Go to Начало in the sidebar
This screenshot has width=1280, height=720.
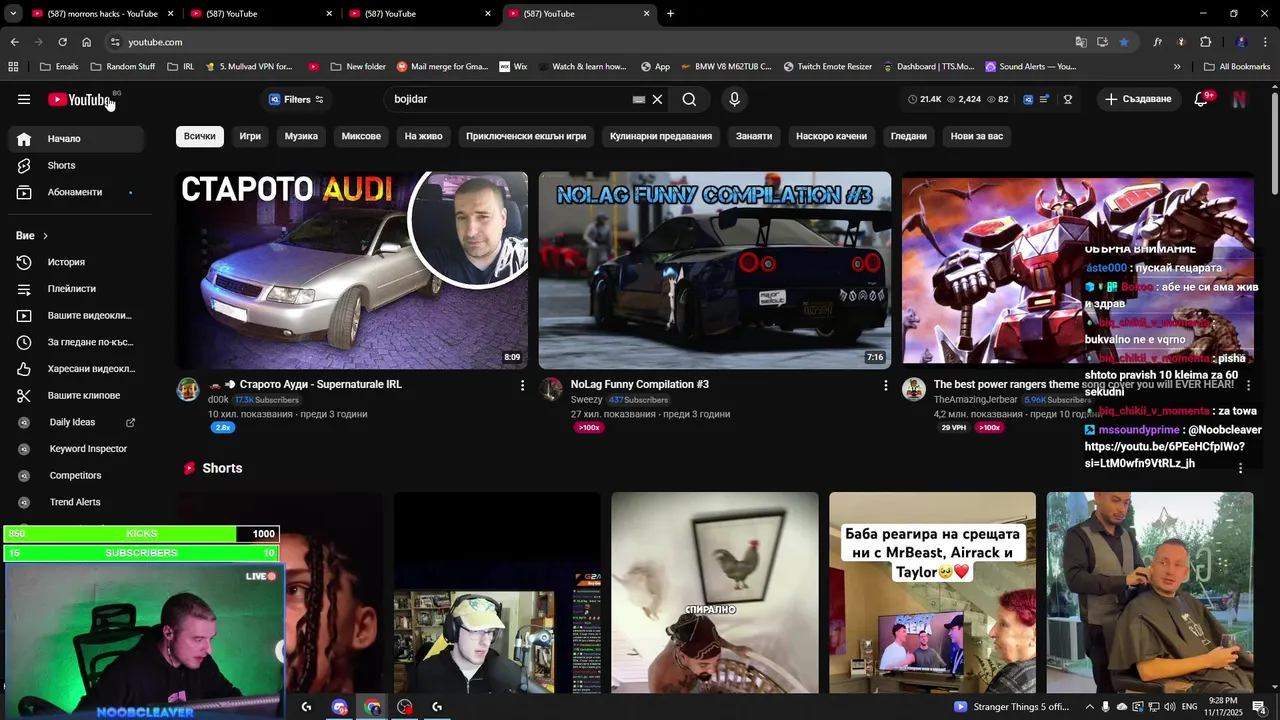76,139
